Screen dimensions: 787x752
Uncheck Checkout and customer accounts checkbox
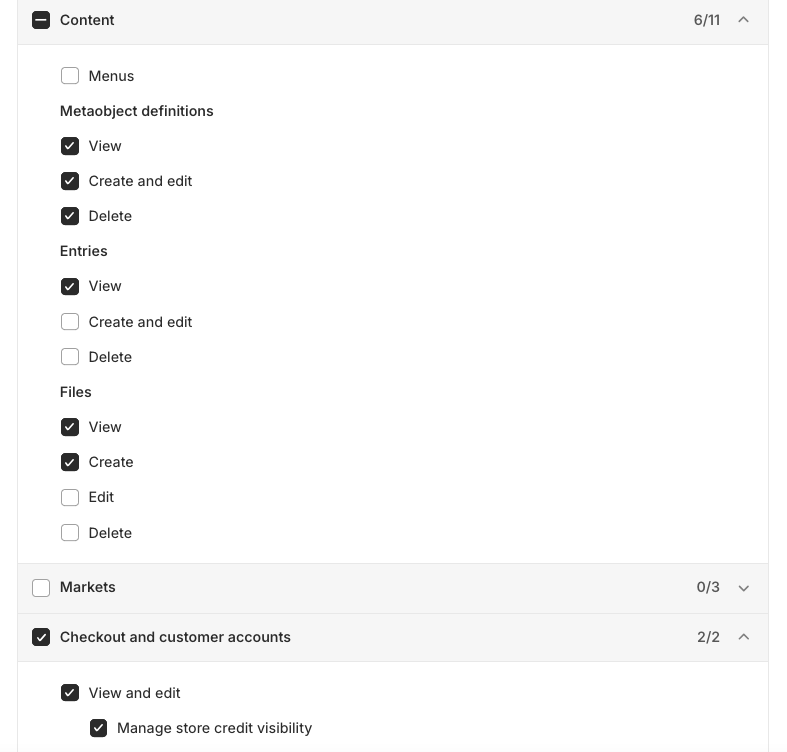[x=41, y=637]
